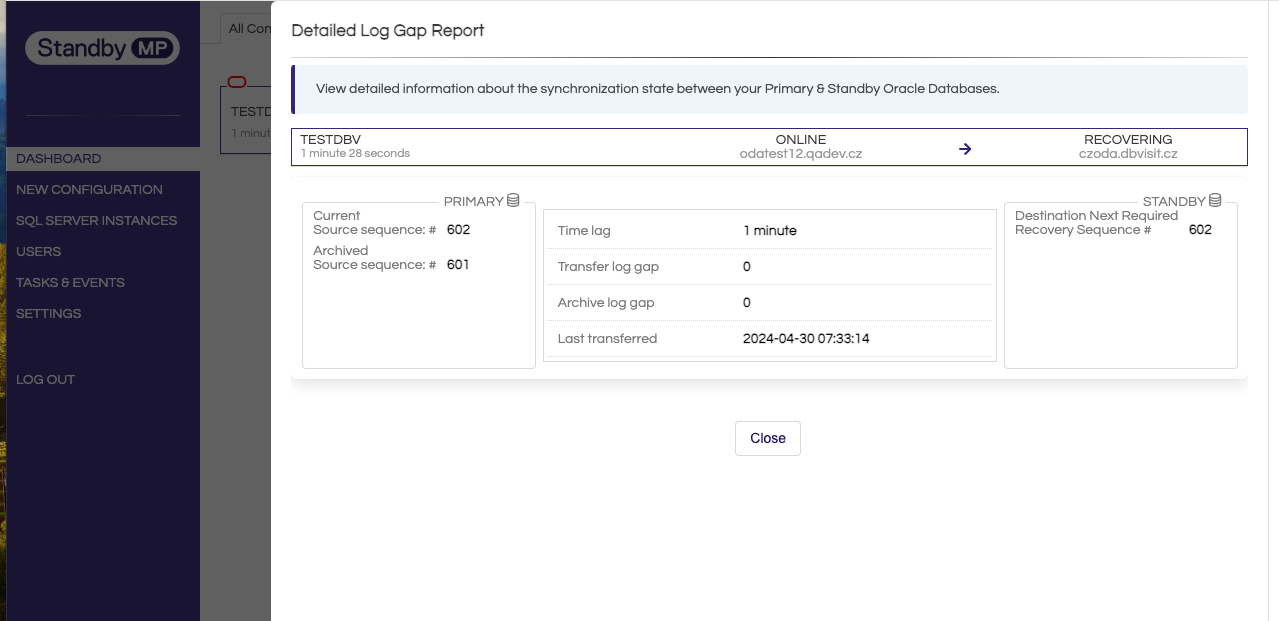Viewport: 1279px width, 621px height.
Task: Click the blue info banner about synchronization state
Action: tap(769, 89)
